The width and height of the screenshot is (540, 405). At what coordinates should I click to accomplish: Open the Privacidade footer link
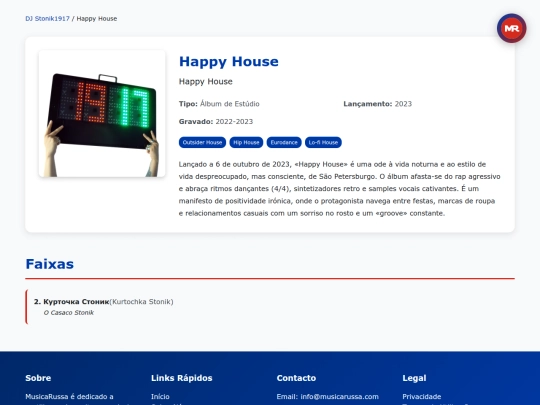pyautogui.click(x=422, y=396)
